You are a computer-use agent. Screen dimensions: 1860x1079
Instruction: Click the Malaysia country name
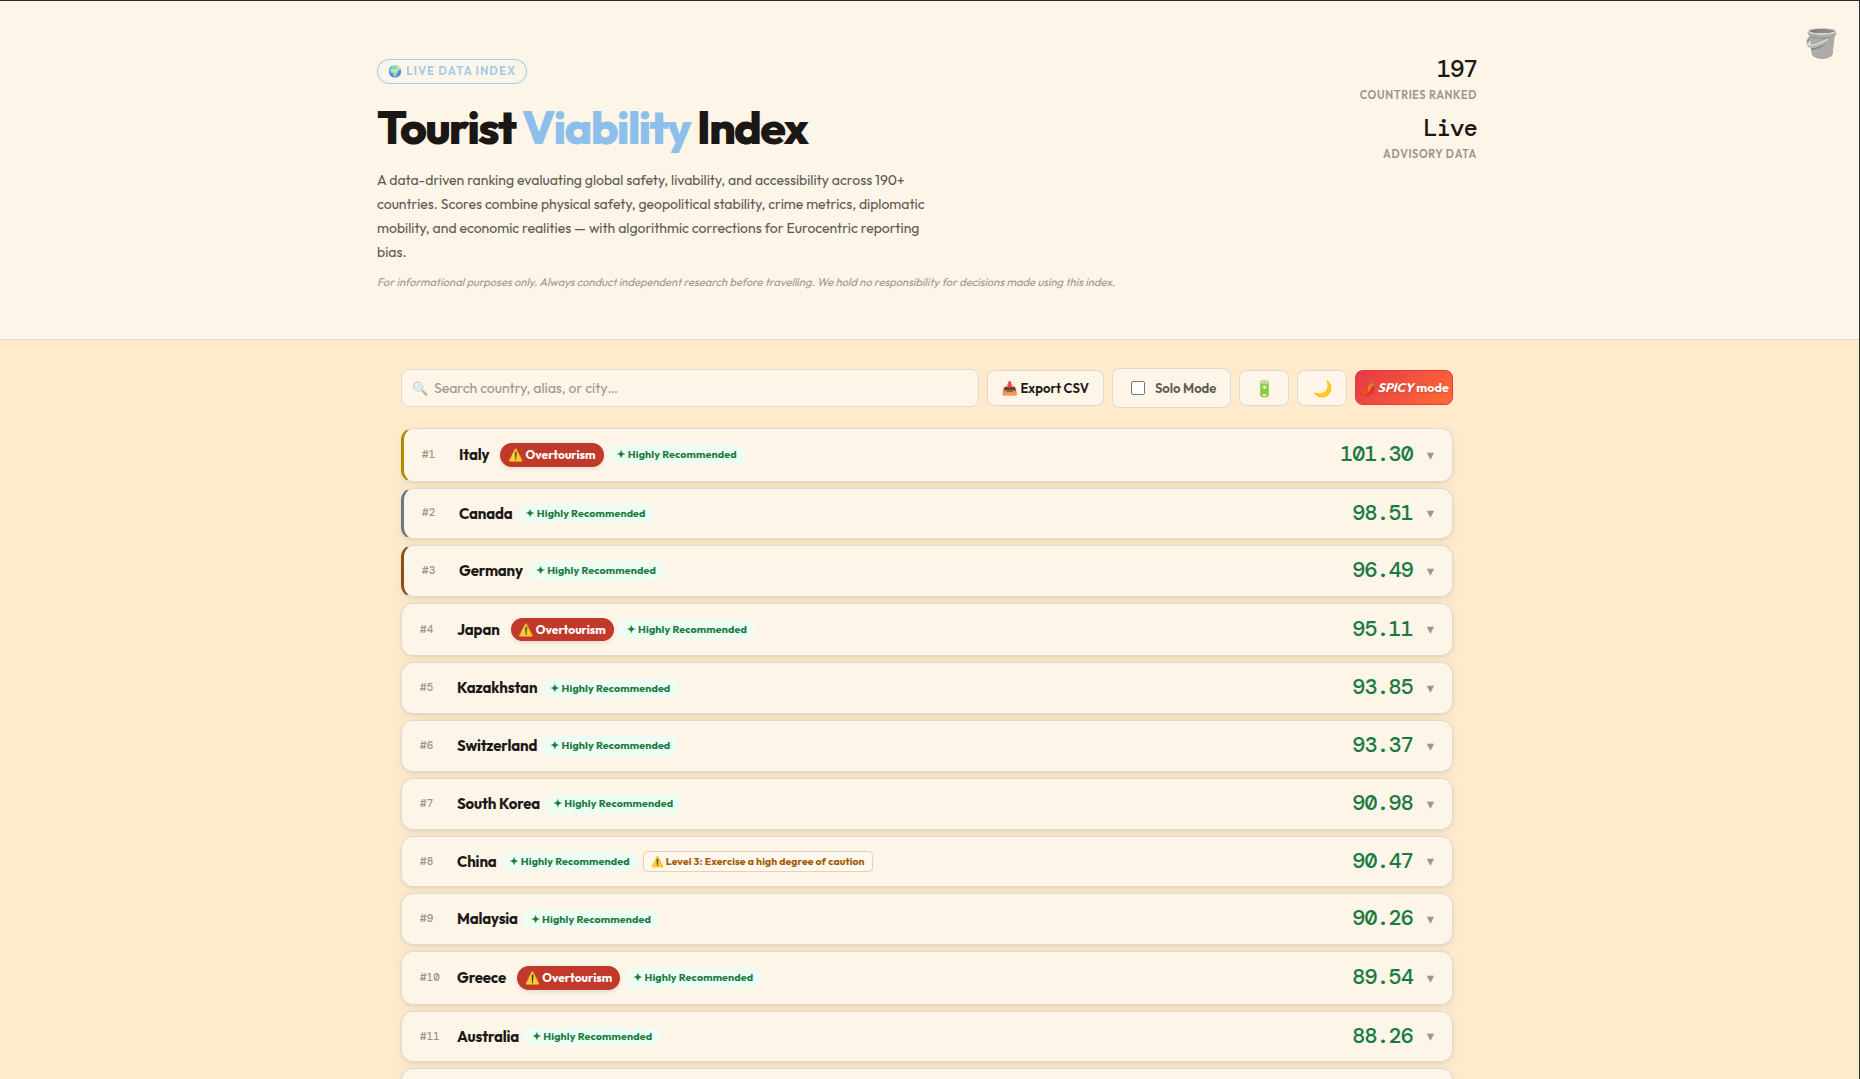click(487, 919)
